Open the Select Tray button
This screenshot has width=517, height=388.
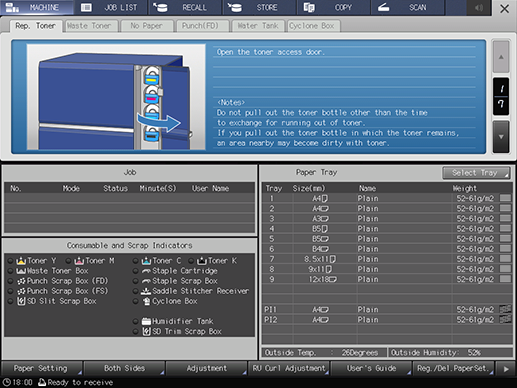point(476,173)
